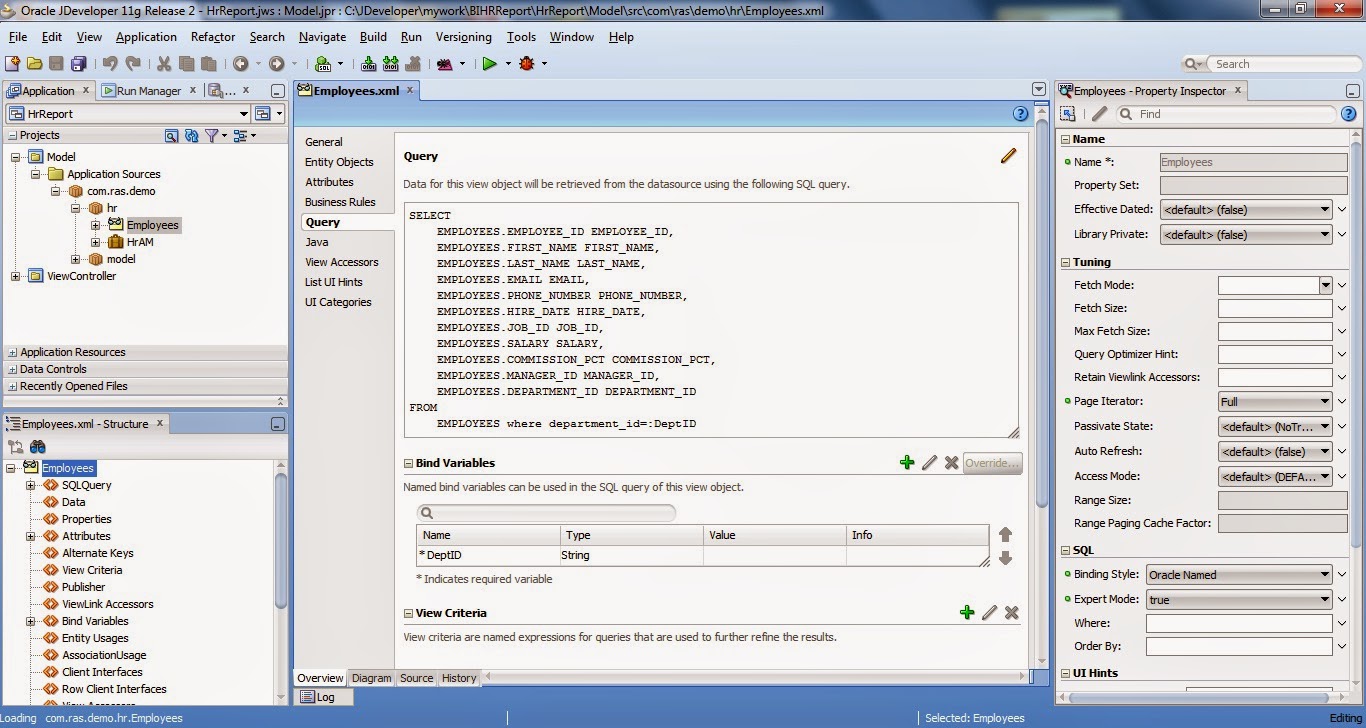1366x728 pixels.
Task: Click the green Run toolbar icon
Action: 489,64
